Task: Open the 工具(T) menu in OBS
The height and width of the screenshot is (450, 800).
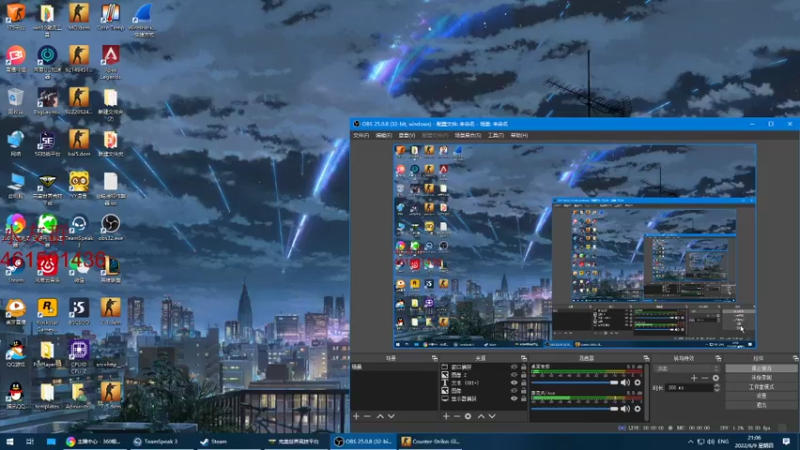Action: pos(496,136)
